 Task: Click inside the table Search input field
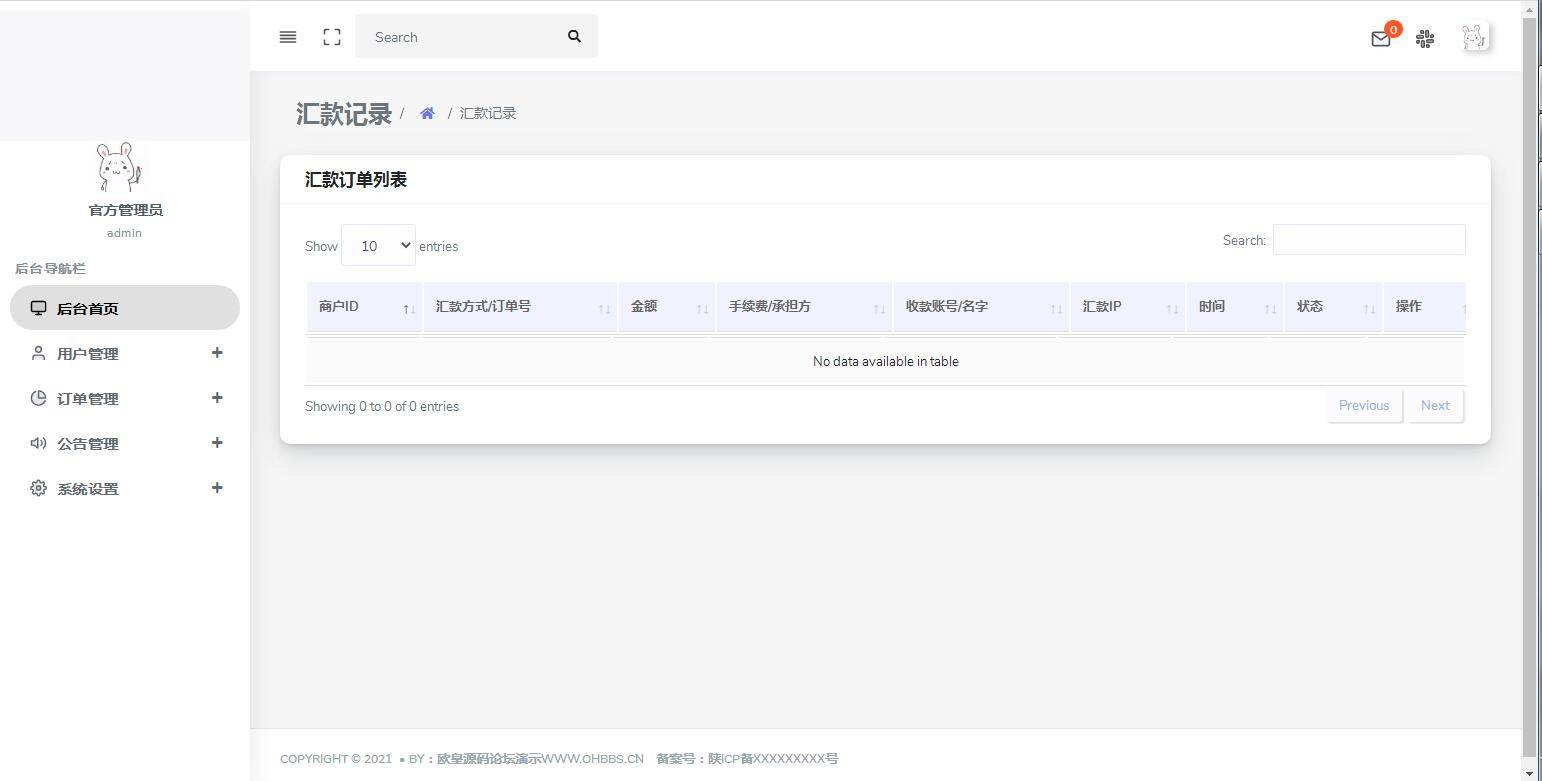1368,240
